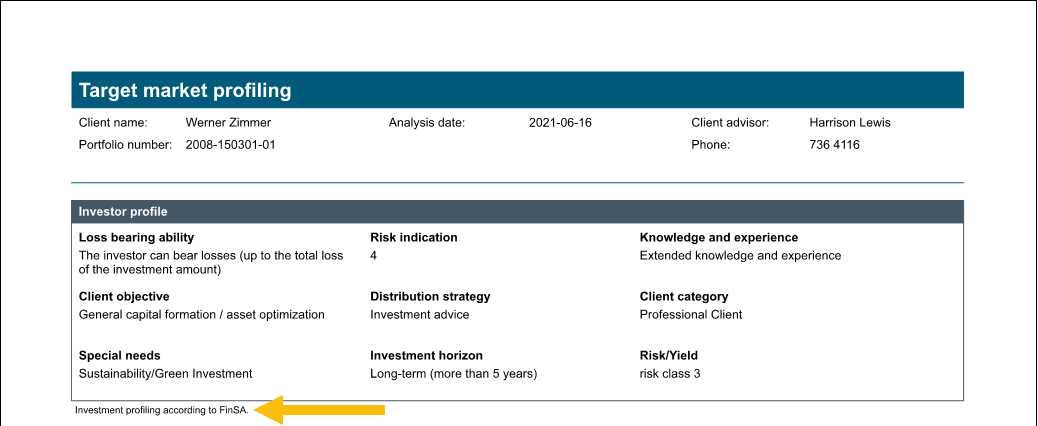1038x426 pixels.
Task: Click the portfolio number 2008-150301-01
Action: (x=230, y=145)
